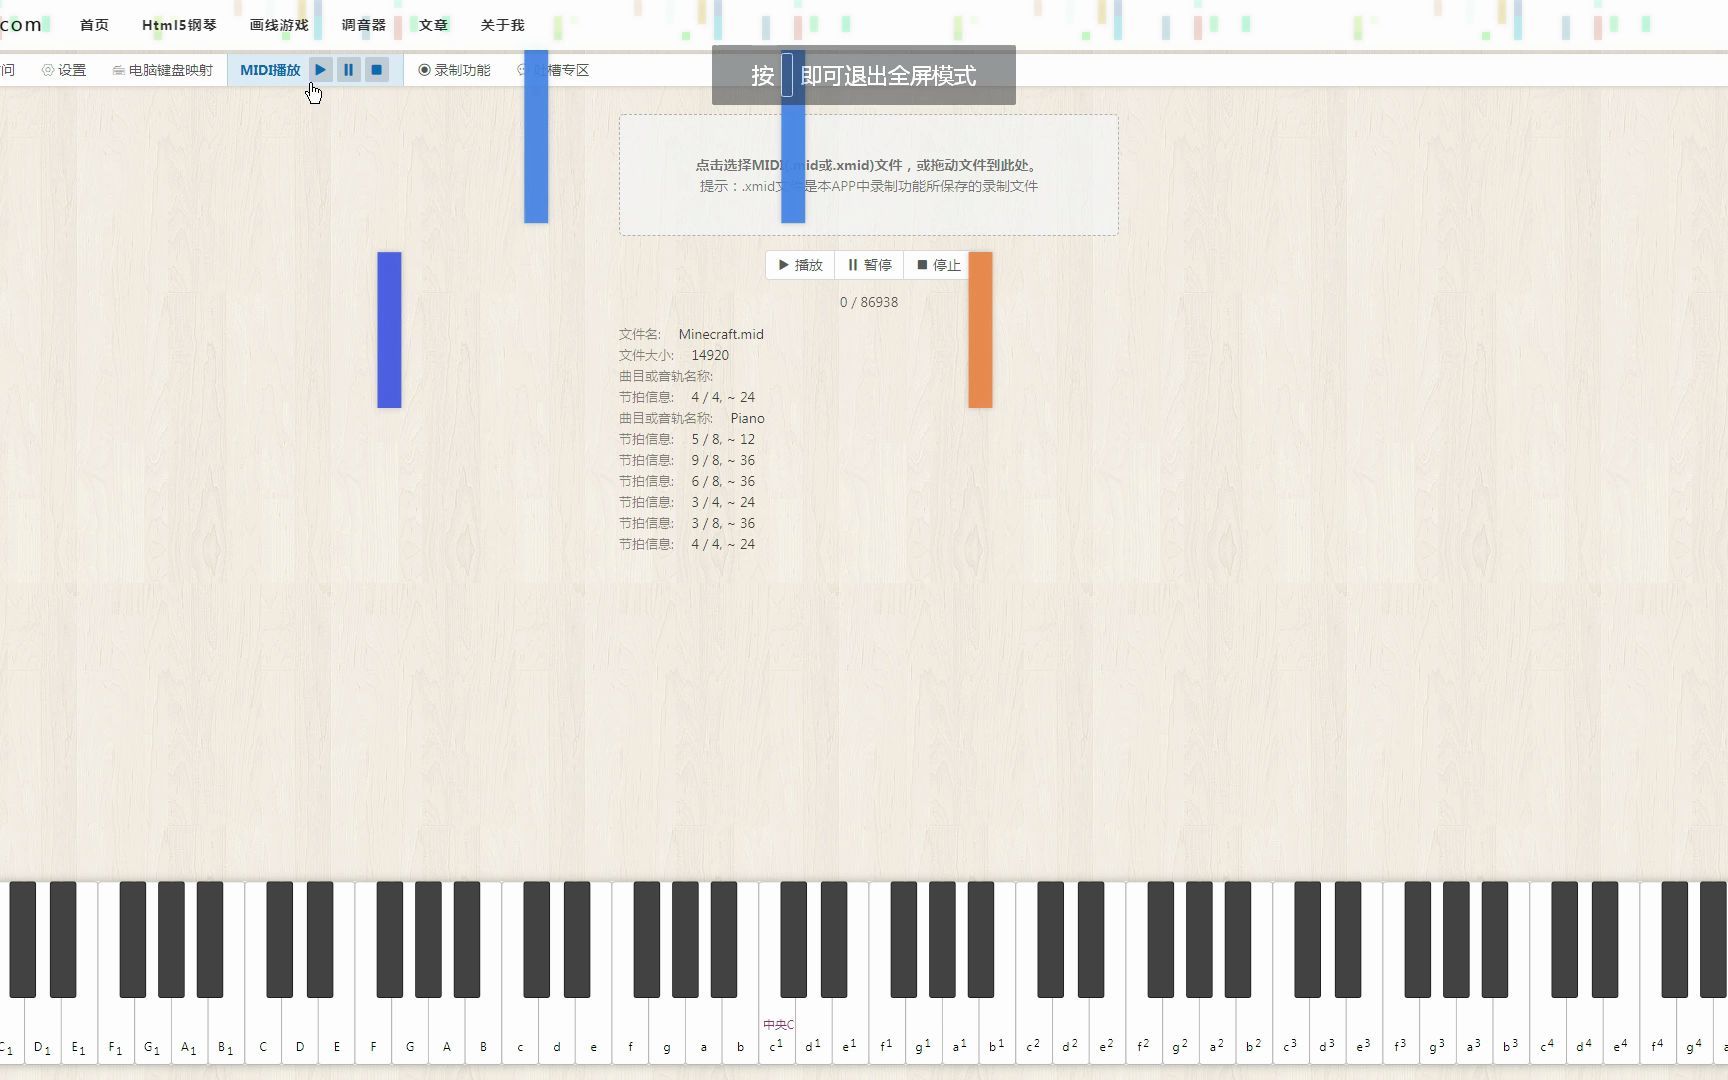Play the white key labeled c3
Viewport: 1728px width, 1080px height.
1290,1030
